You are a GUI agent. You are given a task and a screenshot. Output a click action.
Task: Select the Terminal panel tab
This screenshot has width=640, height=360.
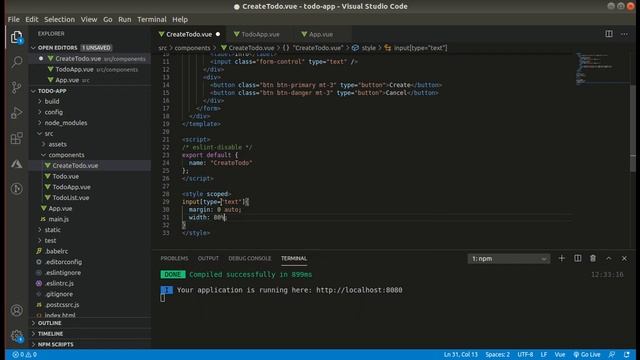tap(294, 258)
